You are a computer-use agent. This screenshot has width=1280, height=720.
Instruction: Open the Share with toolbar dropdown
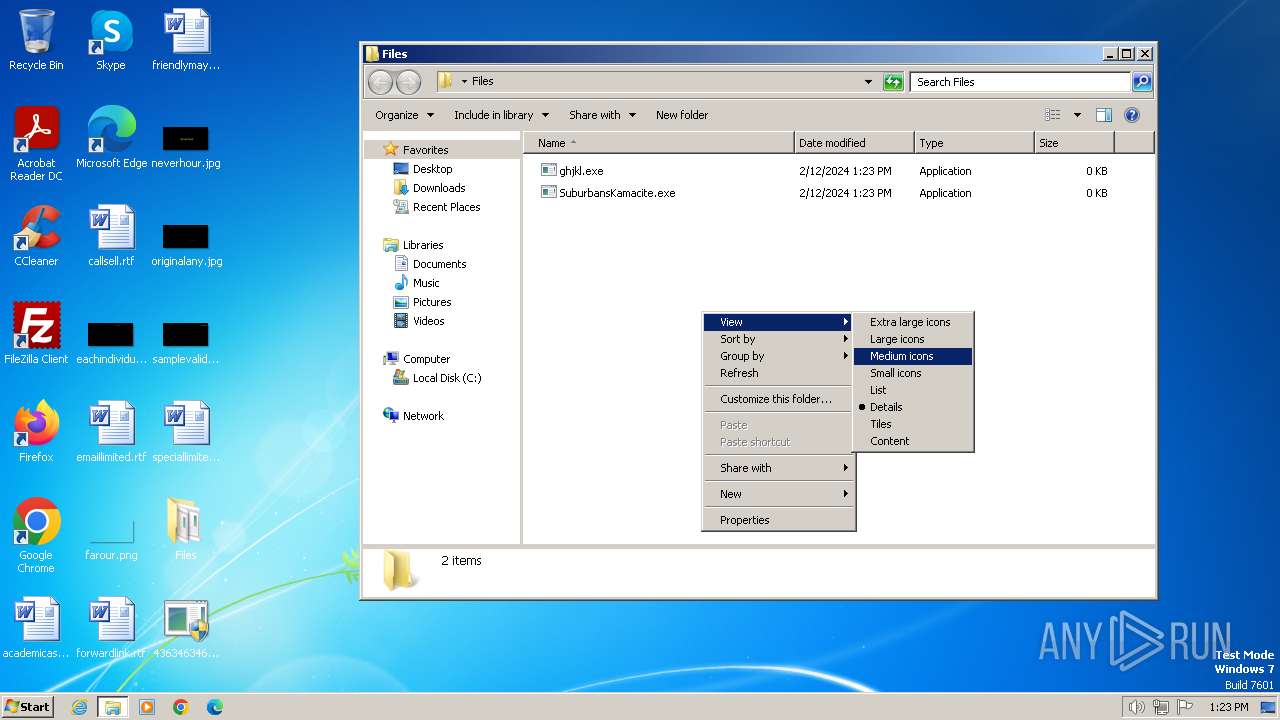pos(602,115)
